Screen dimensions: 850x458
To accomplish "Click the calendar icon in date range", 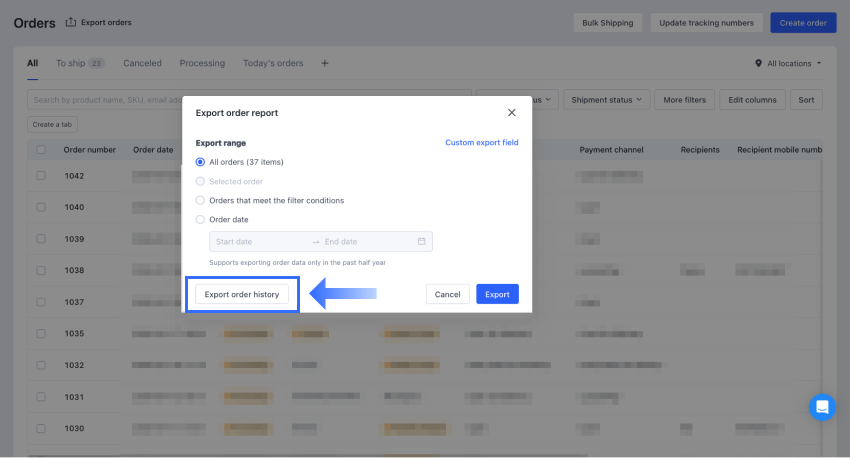I will [x=421, y=241].
